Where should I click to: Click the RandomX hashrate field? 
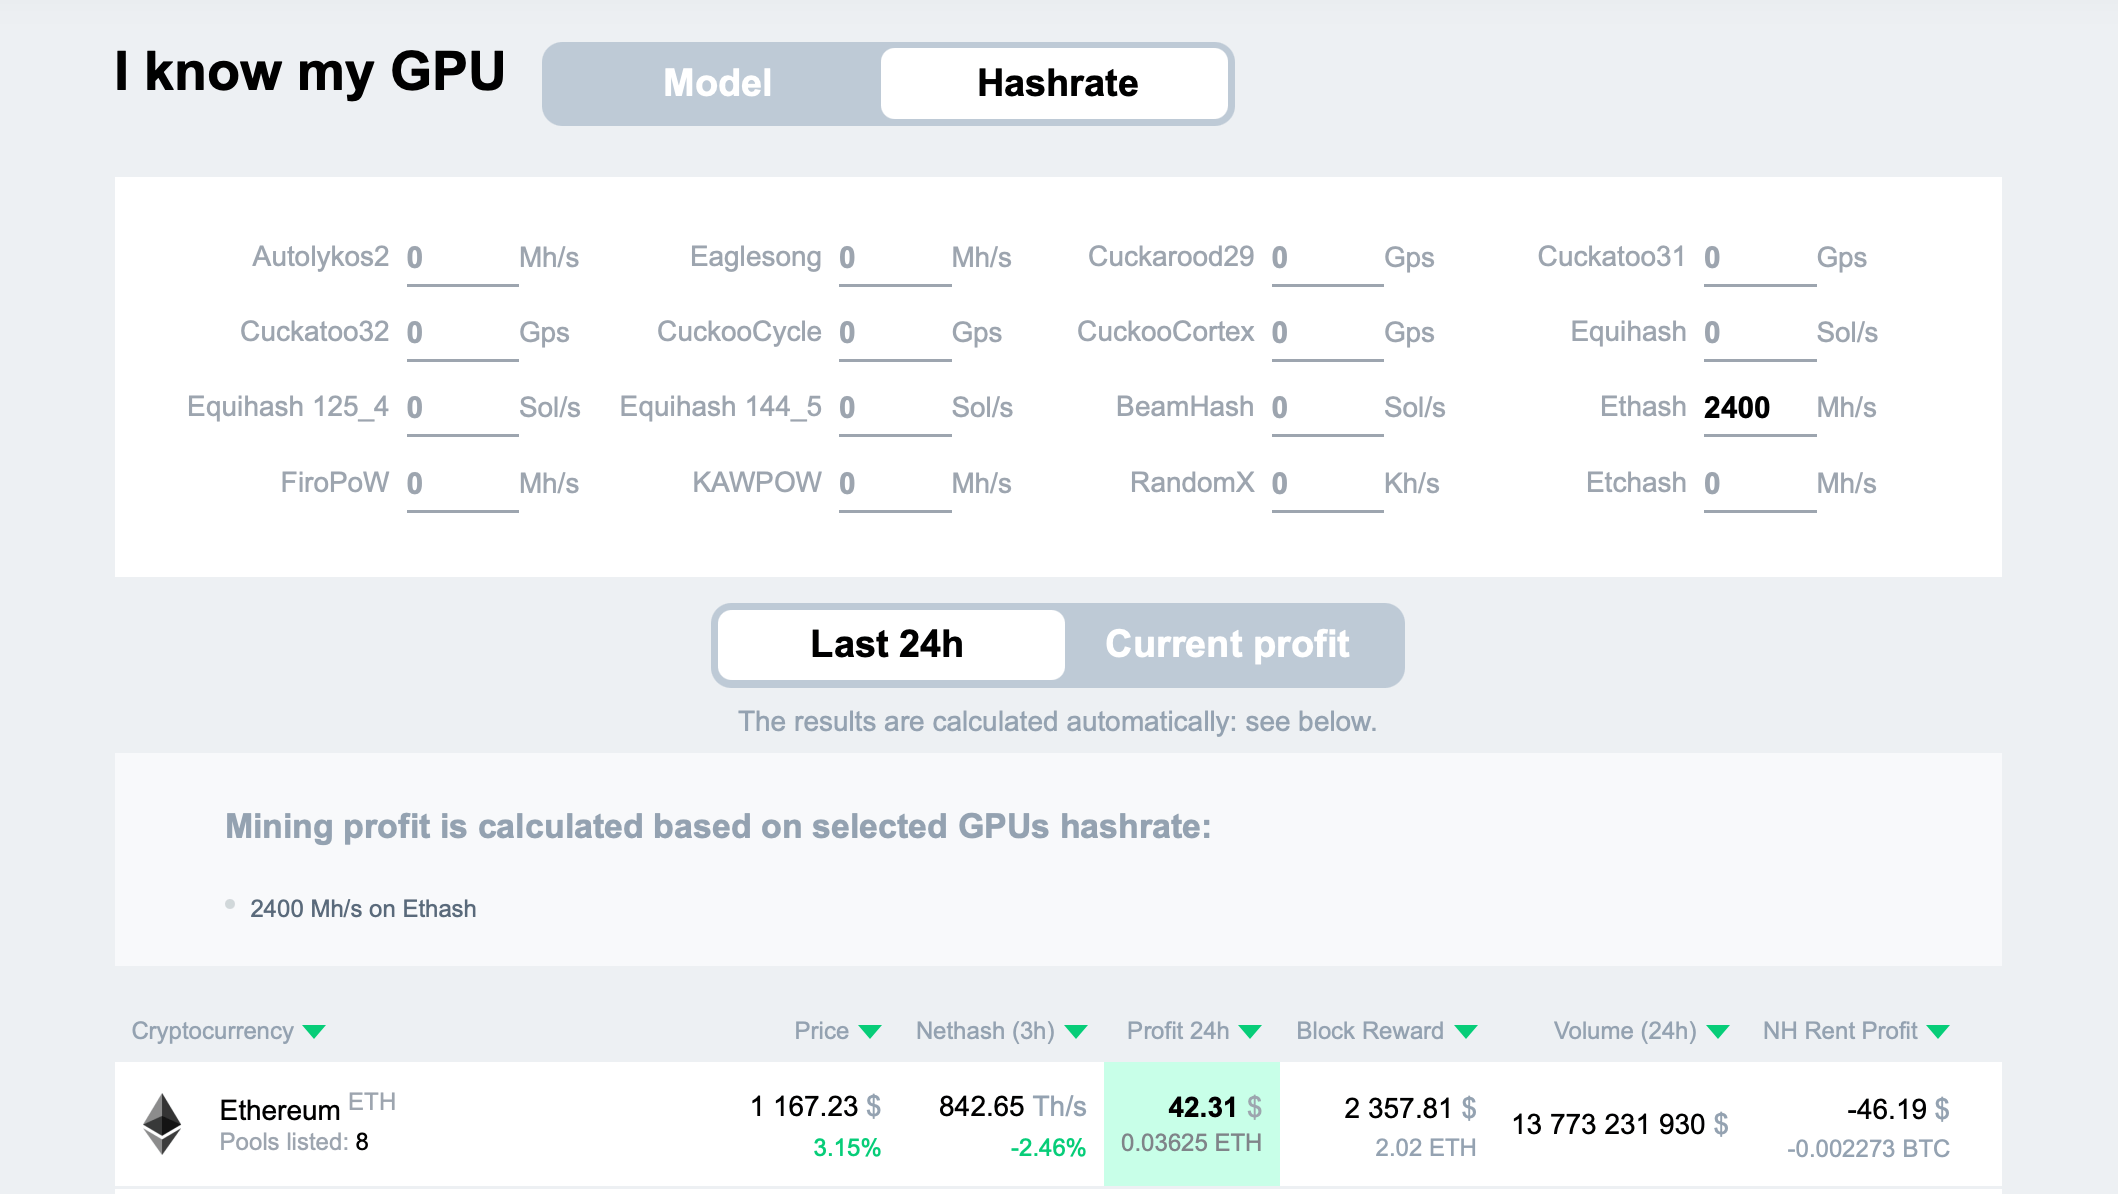point(1326,484)
